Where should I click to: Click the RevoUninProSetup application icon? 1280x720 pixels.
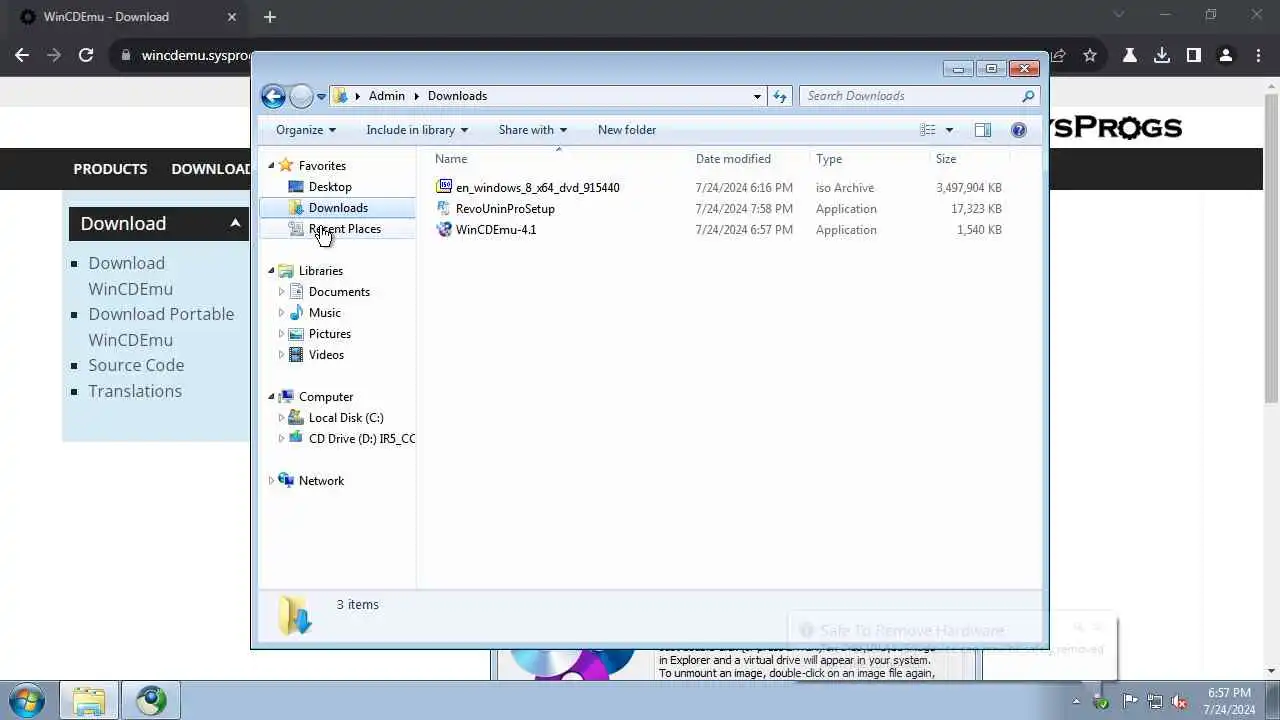pyautogui.click(x=444, y=208)
